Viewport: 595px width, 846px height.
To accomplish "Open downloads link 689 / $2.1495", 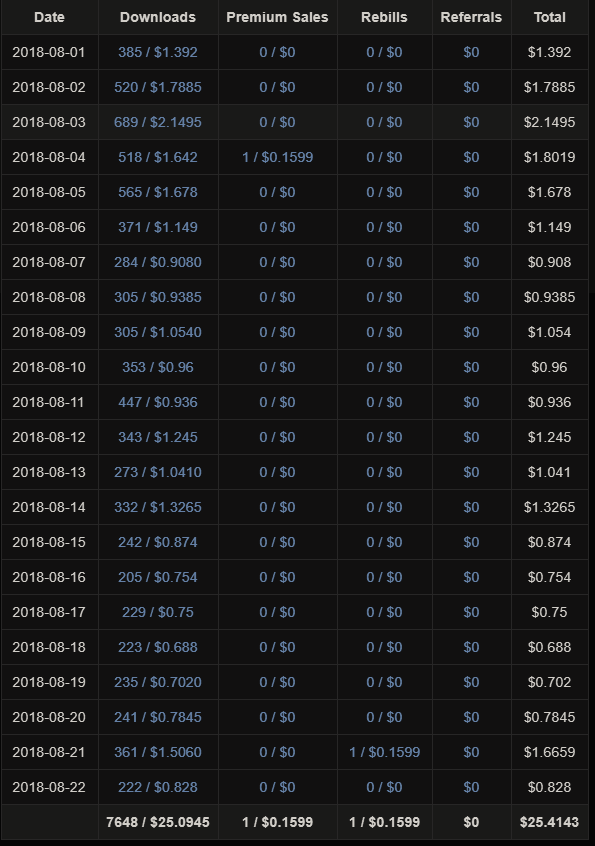I will coord(158,122).
